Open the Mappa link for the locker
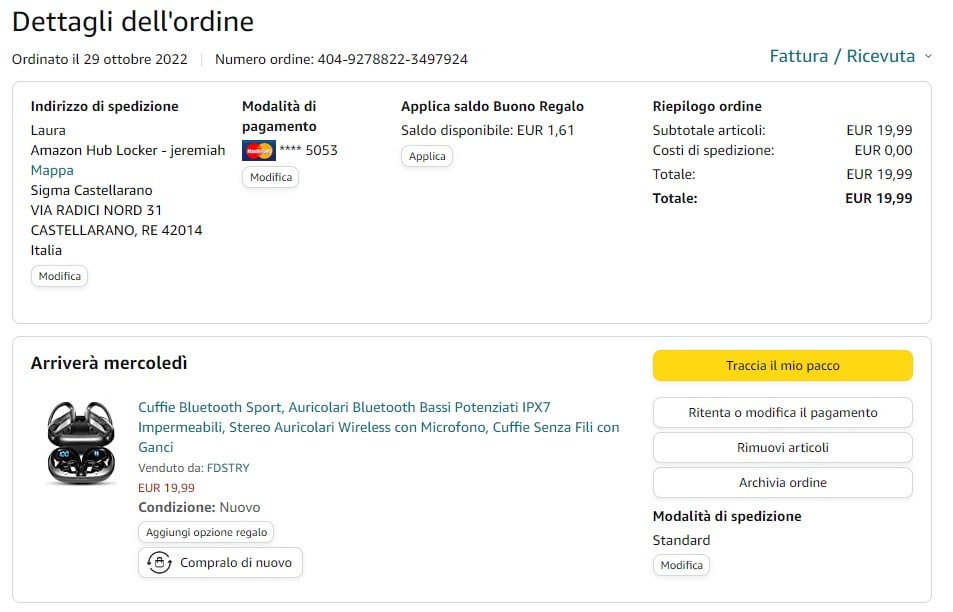953x612 pixels. point(52,170)
